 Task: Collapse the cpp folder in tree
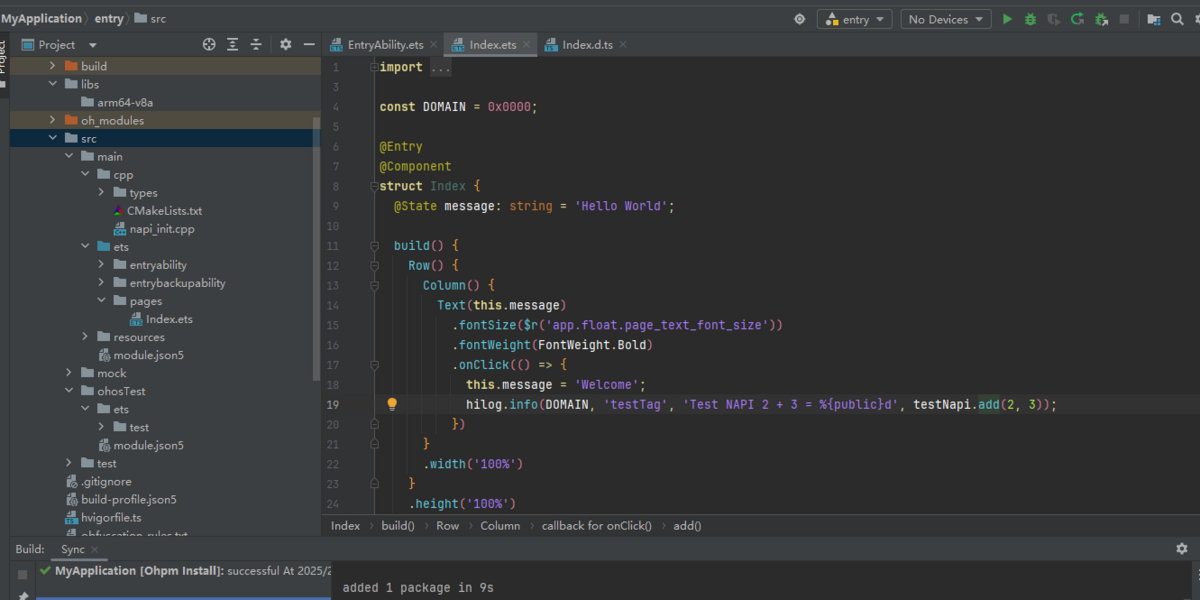86,175
